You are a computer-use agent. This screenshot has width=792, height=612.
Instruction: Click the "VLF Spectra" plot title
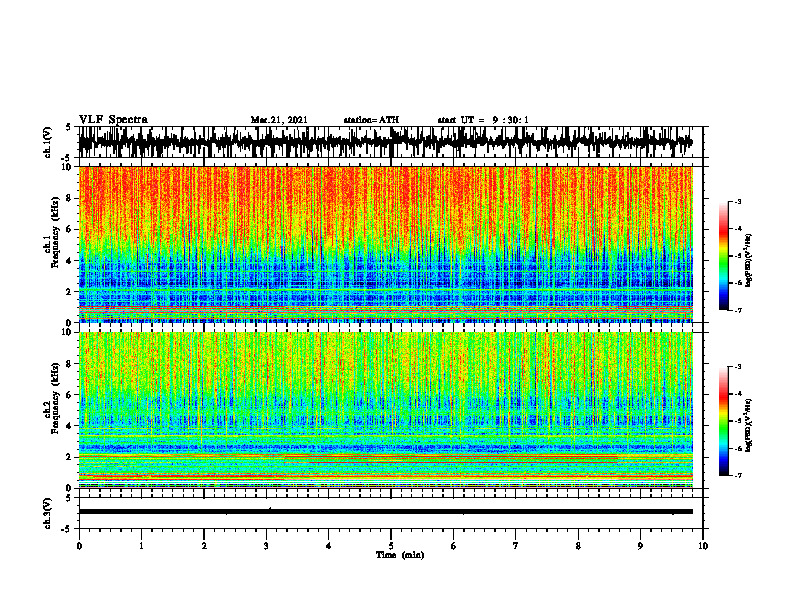[x=113, y=120]
